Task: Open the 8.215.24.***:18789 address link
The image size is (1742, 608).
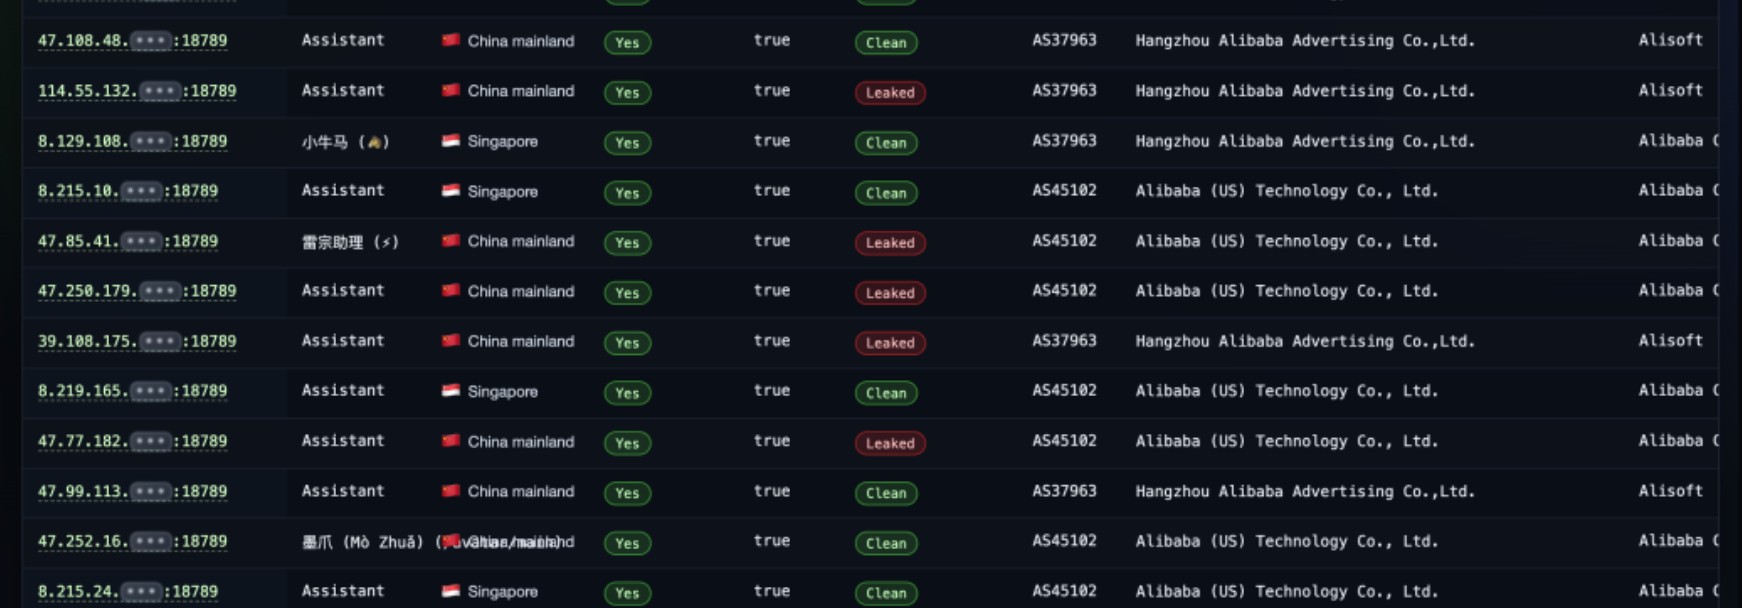Action: (127, 591)
